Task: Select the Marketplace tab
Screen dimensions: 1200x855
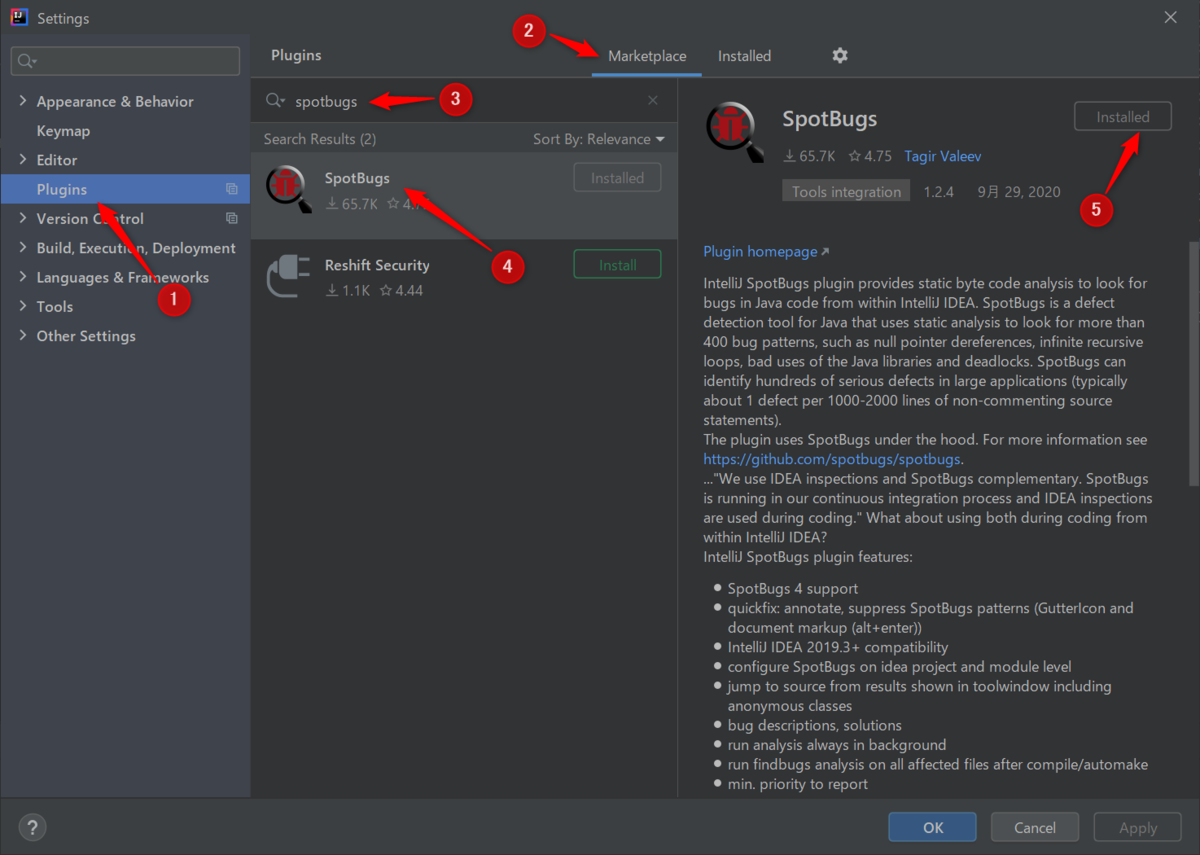Action: (x=646, y=56)
